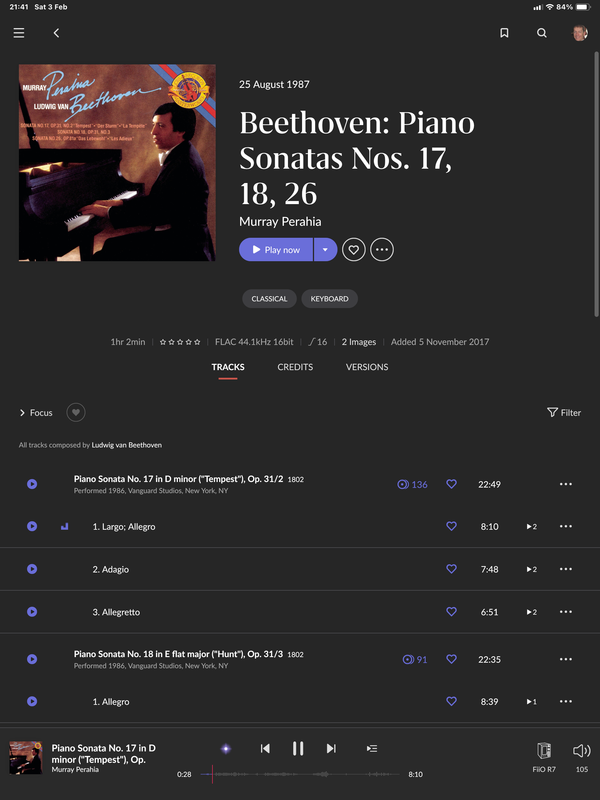Viewport: 600px width, 800px height.
Task: Open more options for the 3. Allegretto track
Action: pyautogui.click(x=566, y=611)
